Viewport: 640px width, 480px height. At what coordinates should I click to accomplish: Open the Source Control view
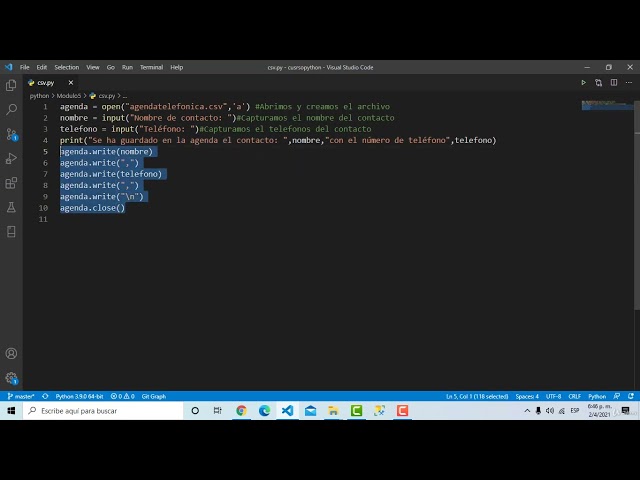click(x=11, y=134)
